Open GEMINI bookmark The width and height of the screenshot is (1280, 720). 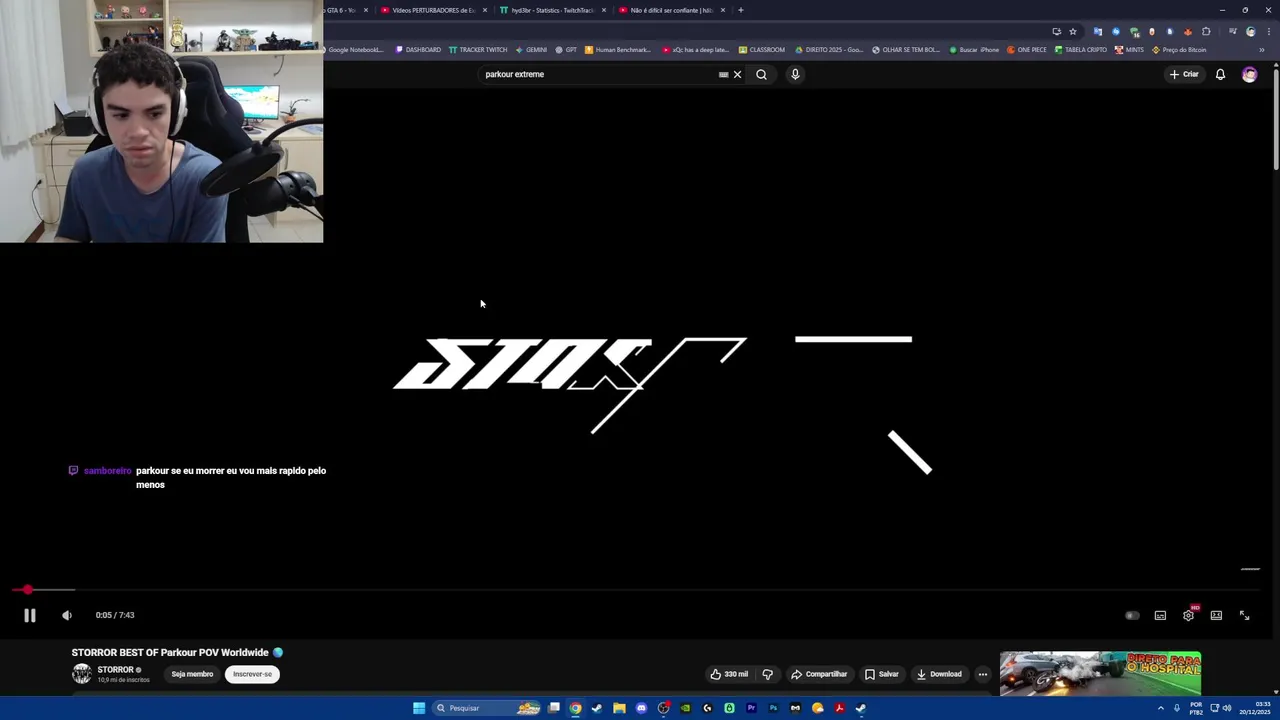tap(531, 50)
